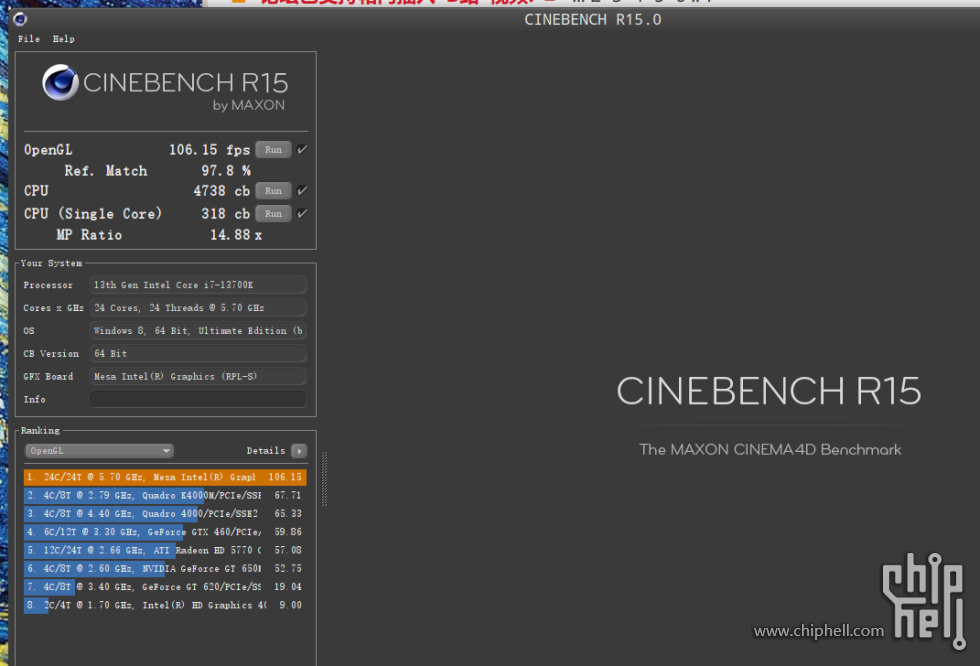The image size is (980, 666).
Task: Click the Processor field showing i7-13700K
Action: 198,285
